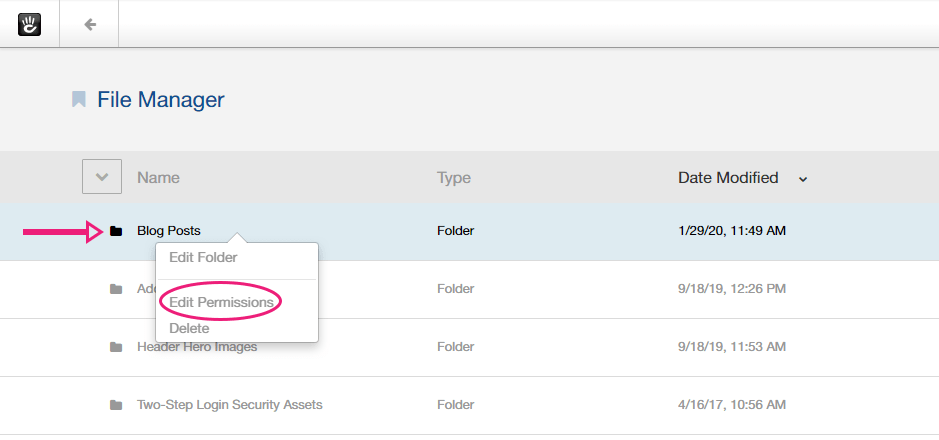Go back using the left arrow icon

pyautogui.click(x=90, y=25)
